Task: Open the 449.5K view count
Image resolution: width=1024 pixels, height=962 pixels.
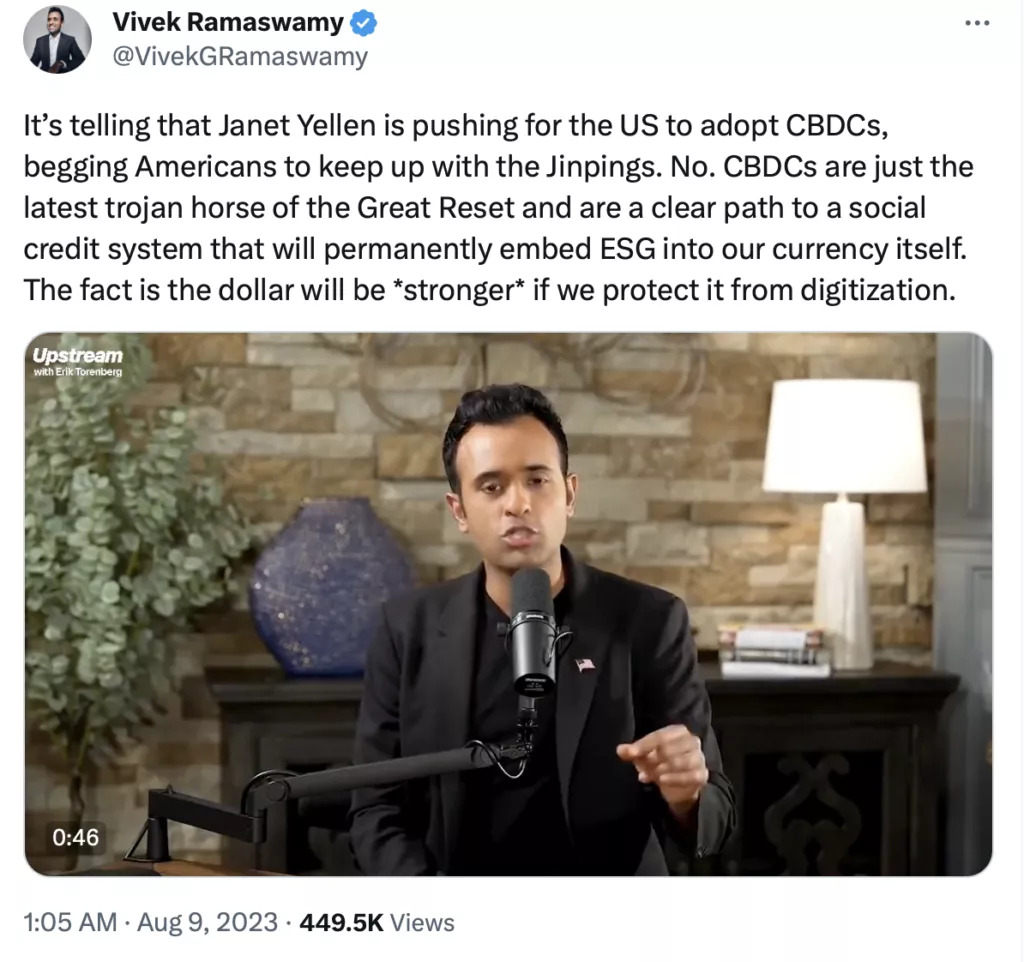Action: click(341, 922)
